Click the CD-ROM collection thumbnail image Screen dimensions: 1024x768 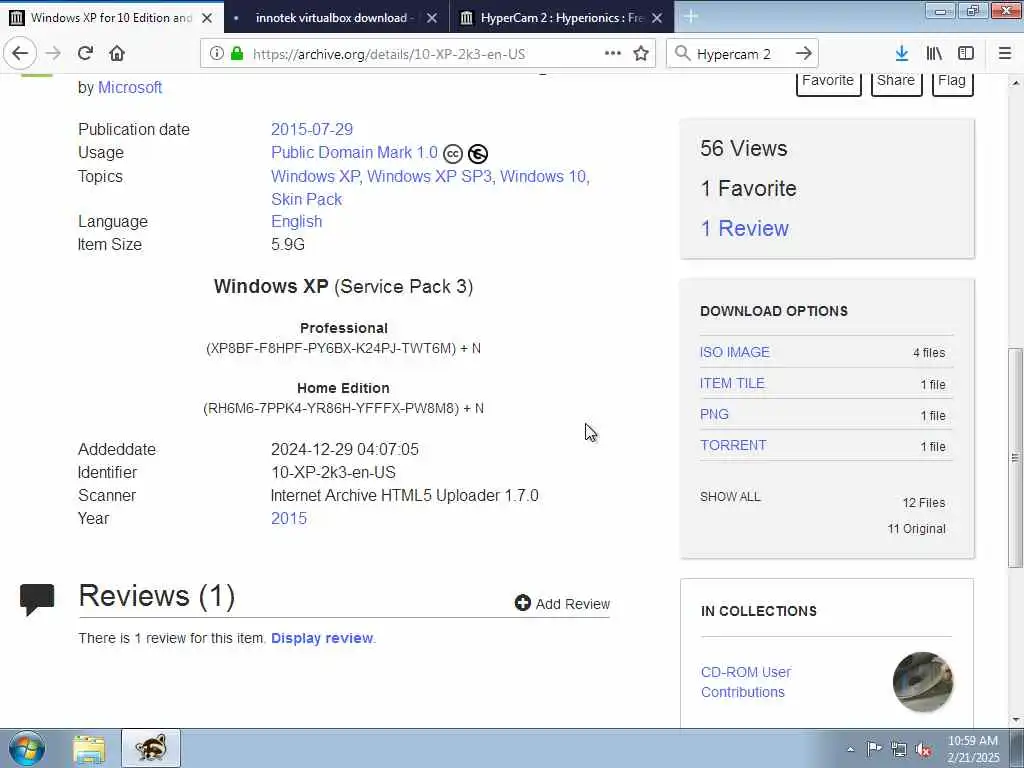point(923,682)
